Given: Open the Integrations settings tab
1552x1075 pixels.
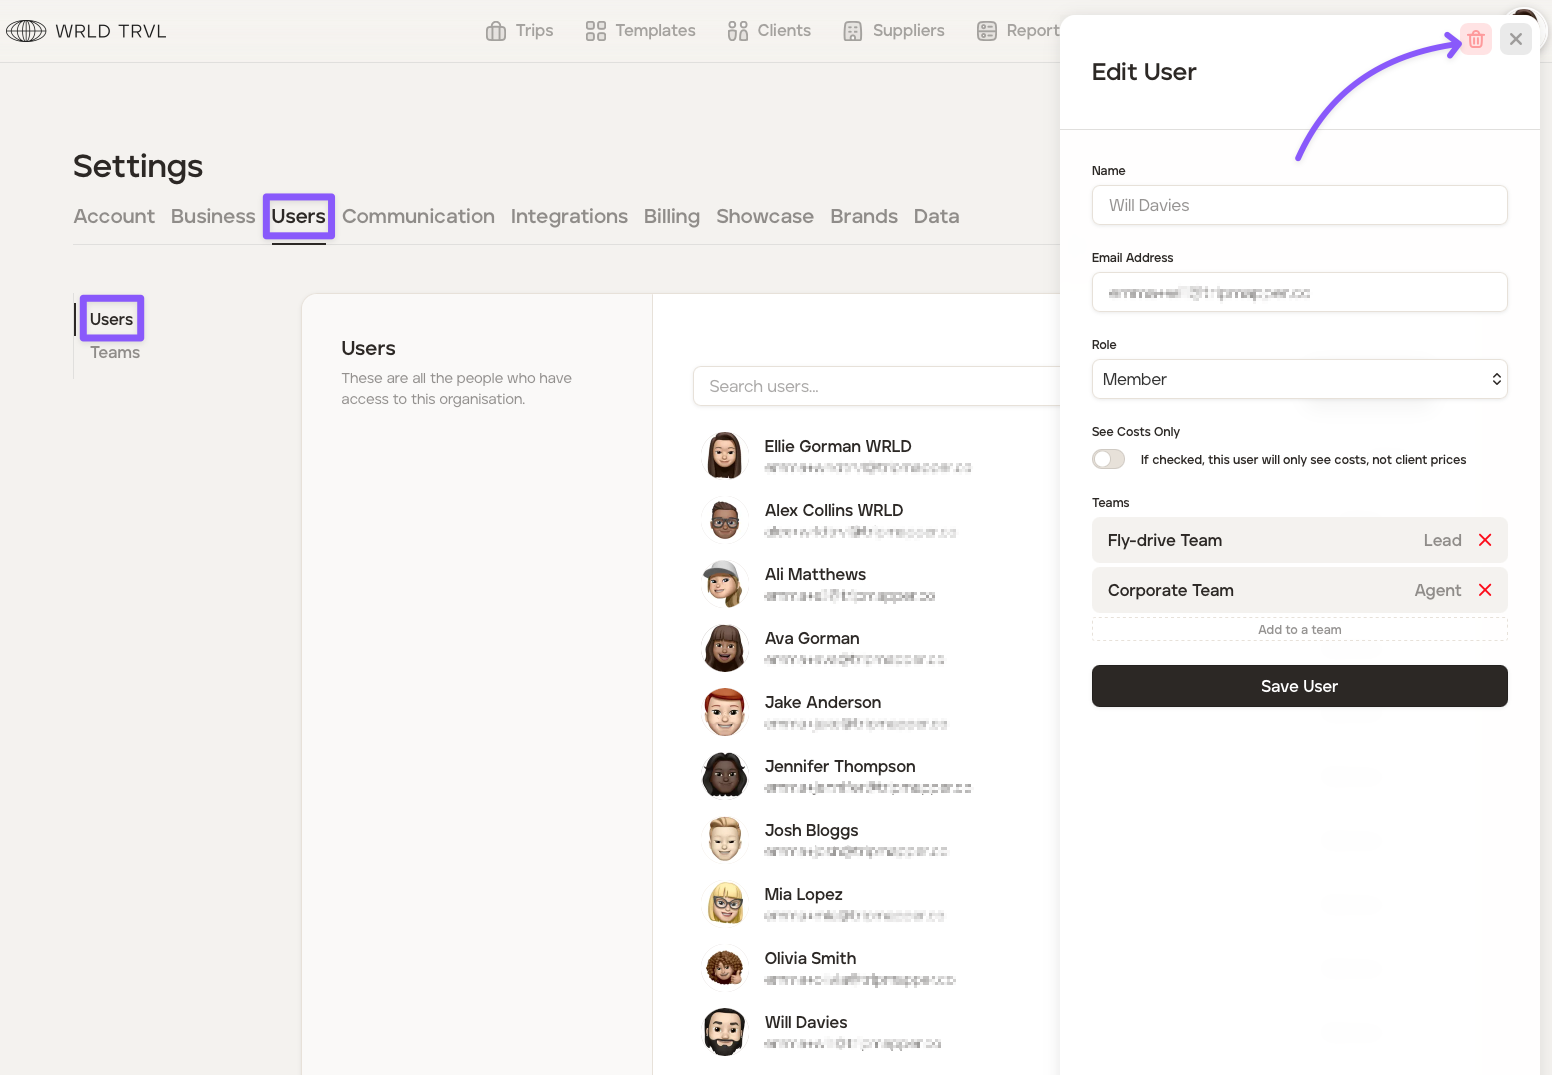Looking at the screenshot, I should click(569, 216).
